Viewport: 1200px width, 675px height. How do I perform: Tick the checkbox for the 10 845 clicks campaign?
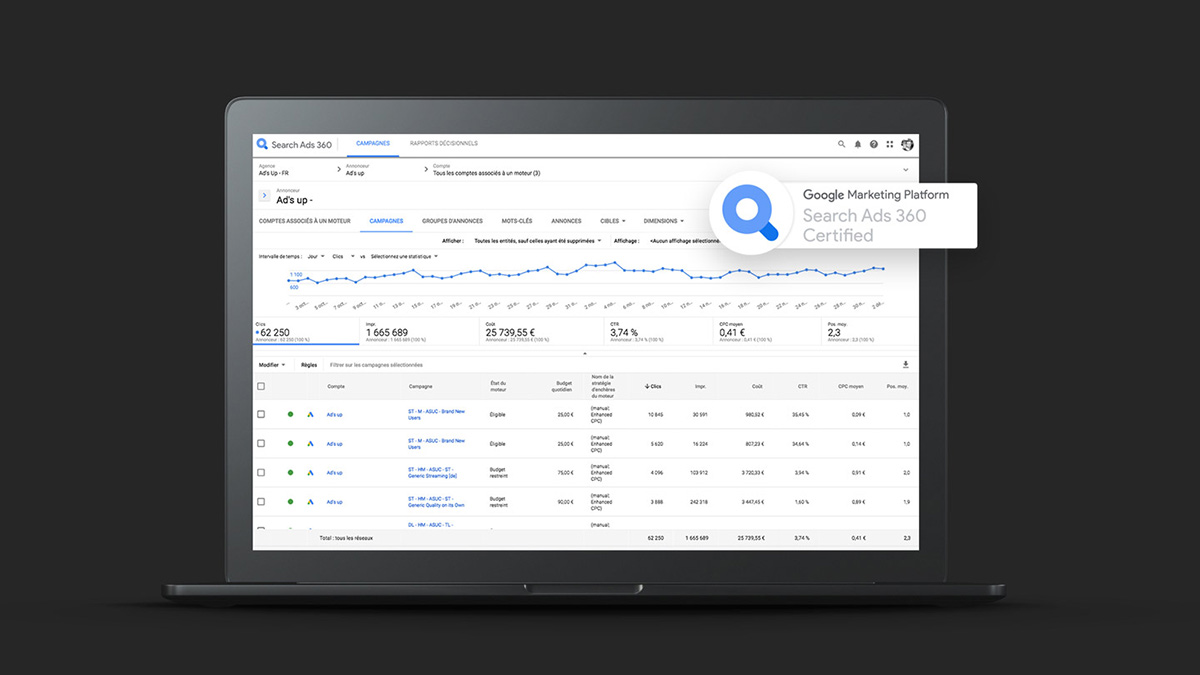[262, 414]
